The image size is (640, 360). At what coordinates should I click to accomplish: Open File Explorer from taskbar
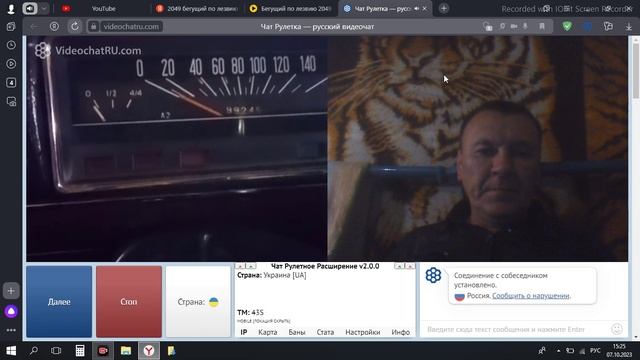pyautogui.click(x=126, y=351)
